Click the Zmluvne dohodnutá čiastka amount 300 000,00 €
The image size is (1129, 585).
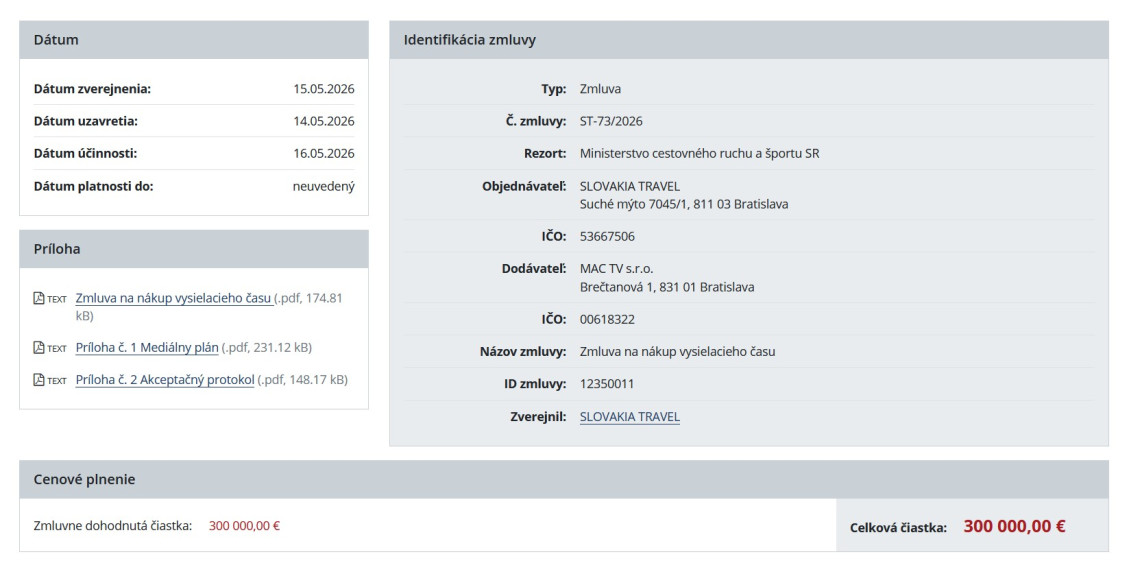(244, 526)
